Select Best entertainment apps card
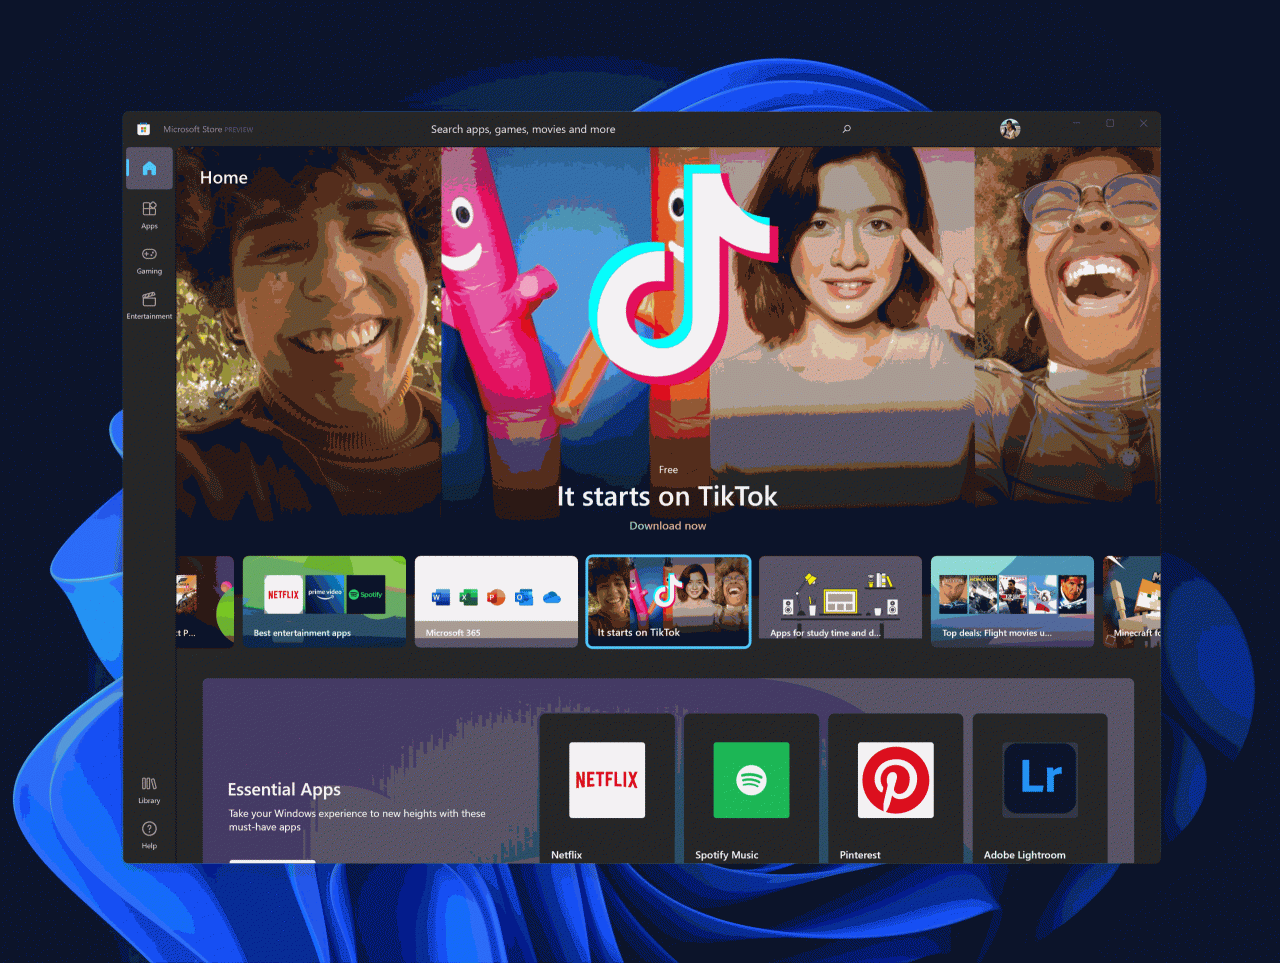Viewport: 1280px width, 963px height. pos(324,601)
